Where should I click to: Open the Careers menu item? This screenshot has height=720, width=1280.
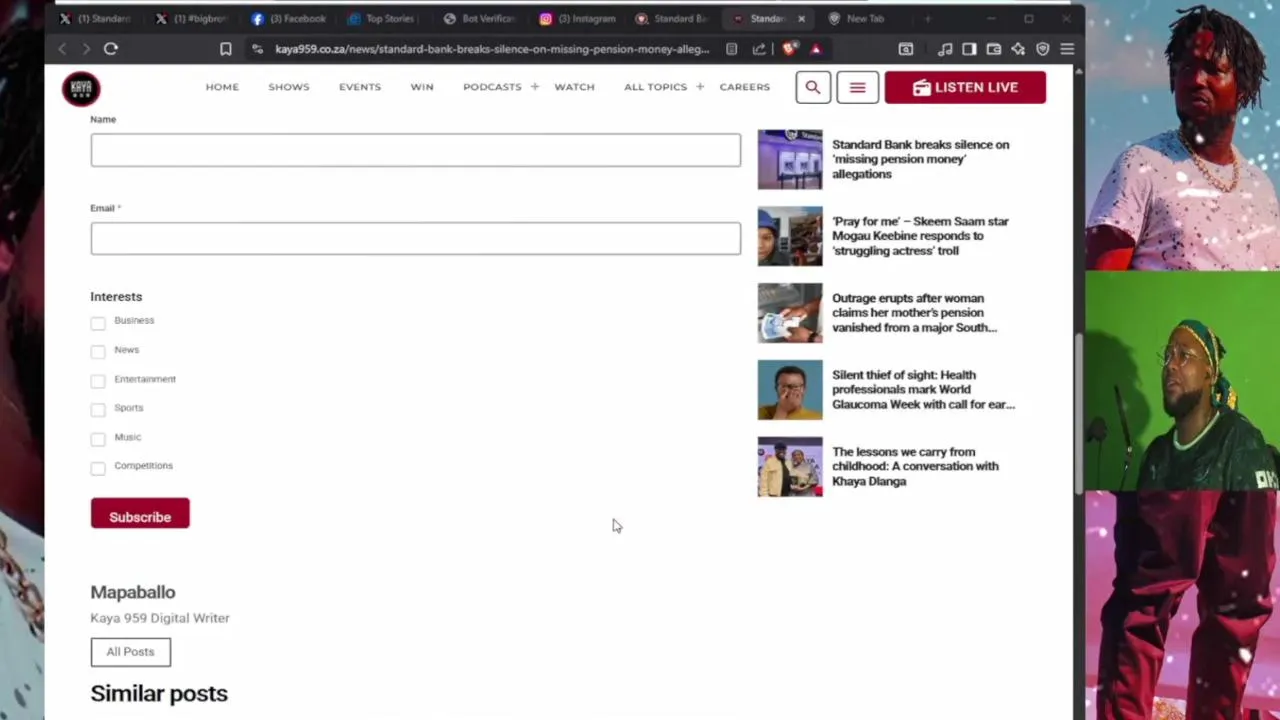pyautogui.click(x=745, y=87)
